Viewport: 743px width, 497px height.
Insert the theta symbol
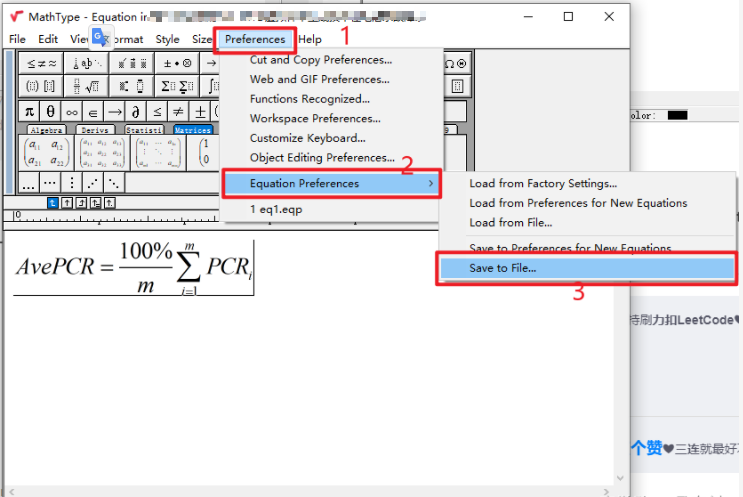[50, 112]
